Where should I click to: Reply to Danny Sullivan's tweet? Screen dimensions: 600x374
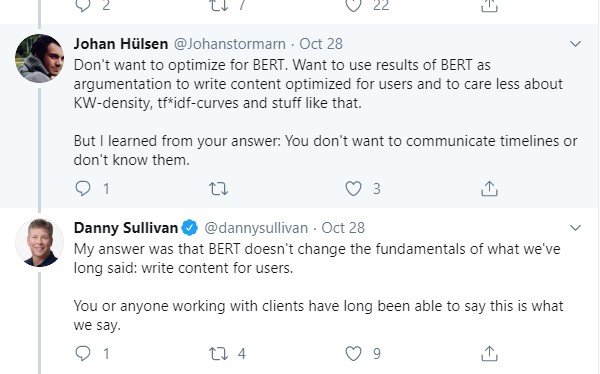(83, 353)
